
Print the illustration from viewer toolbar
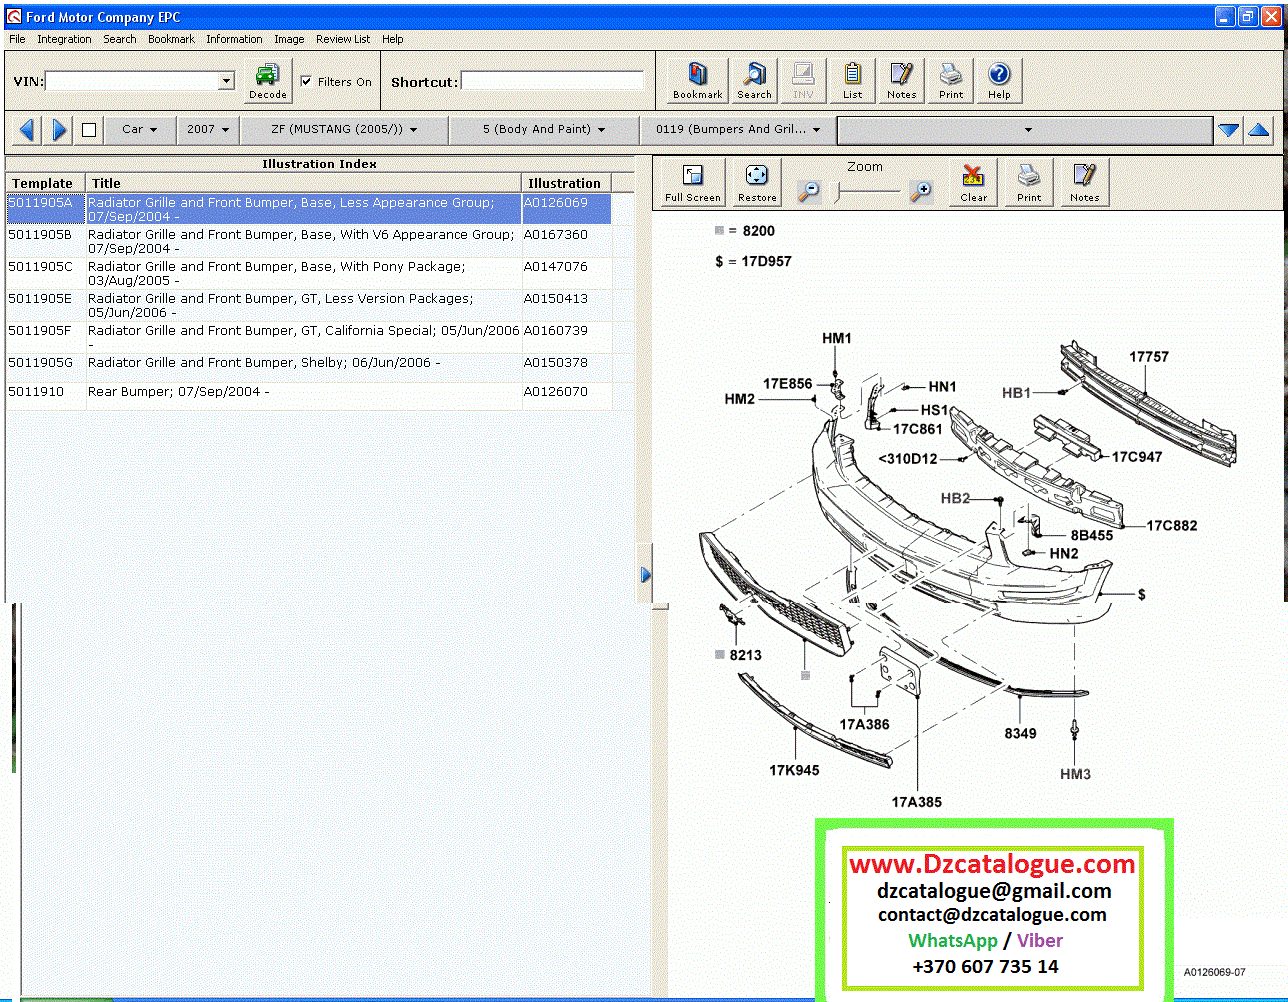click(x=1029, y=182)
